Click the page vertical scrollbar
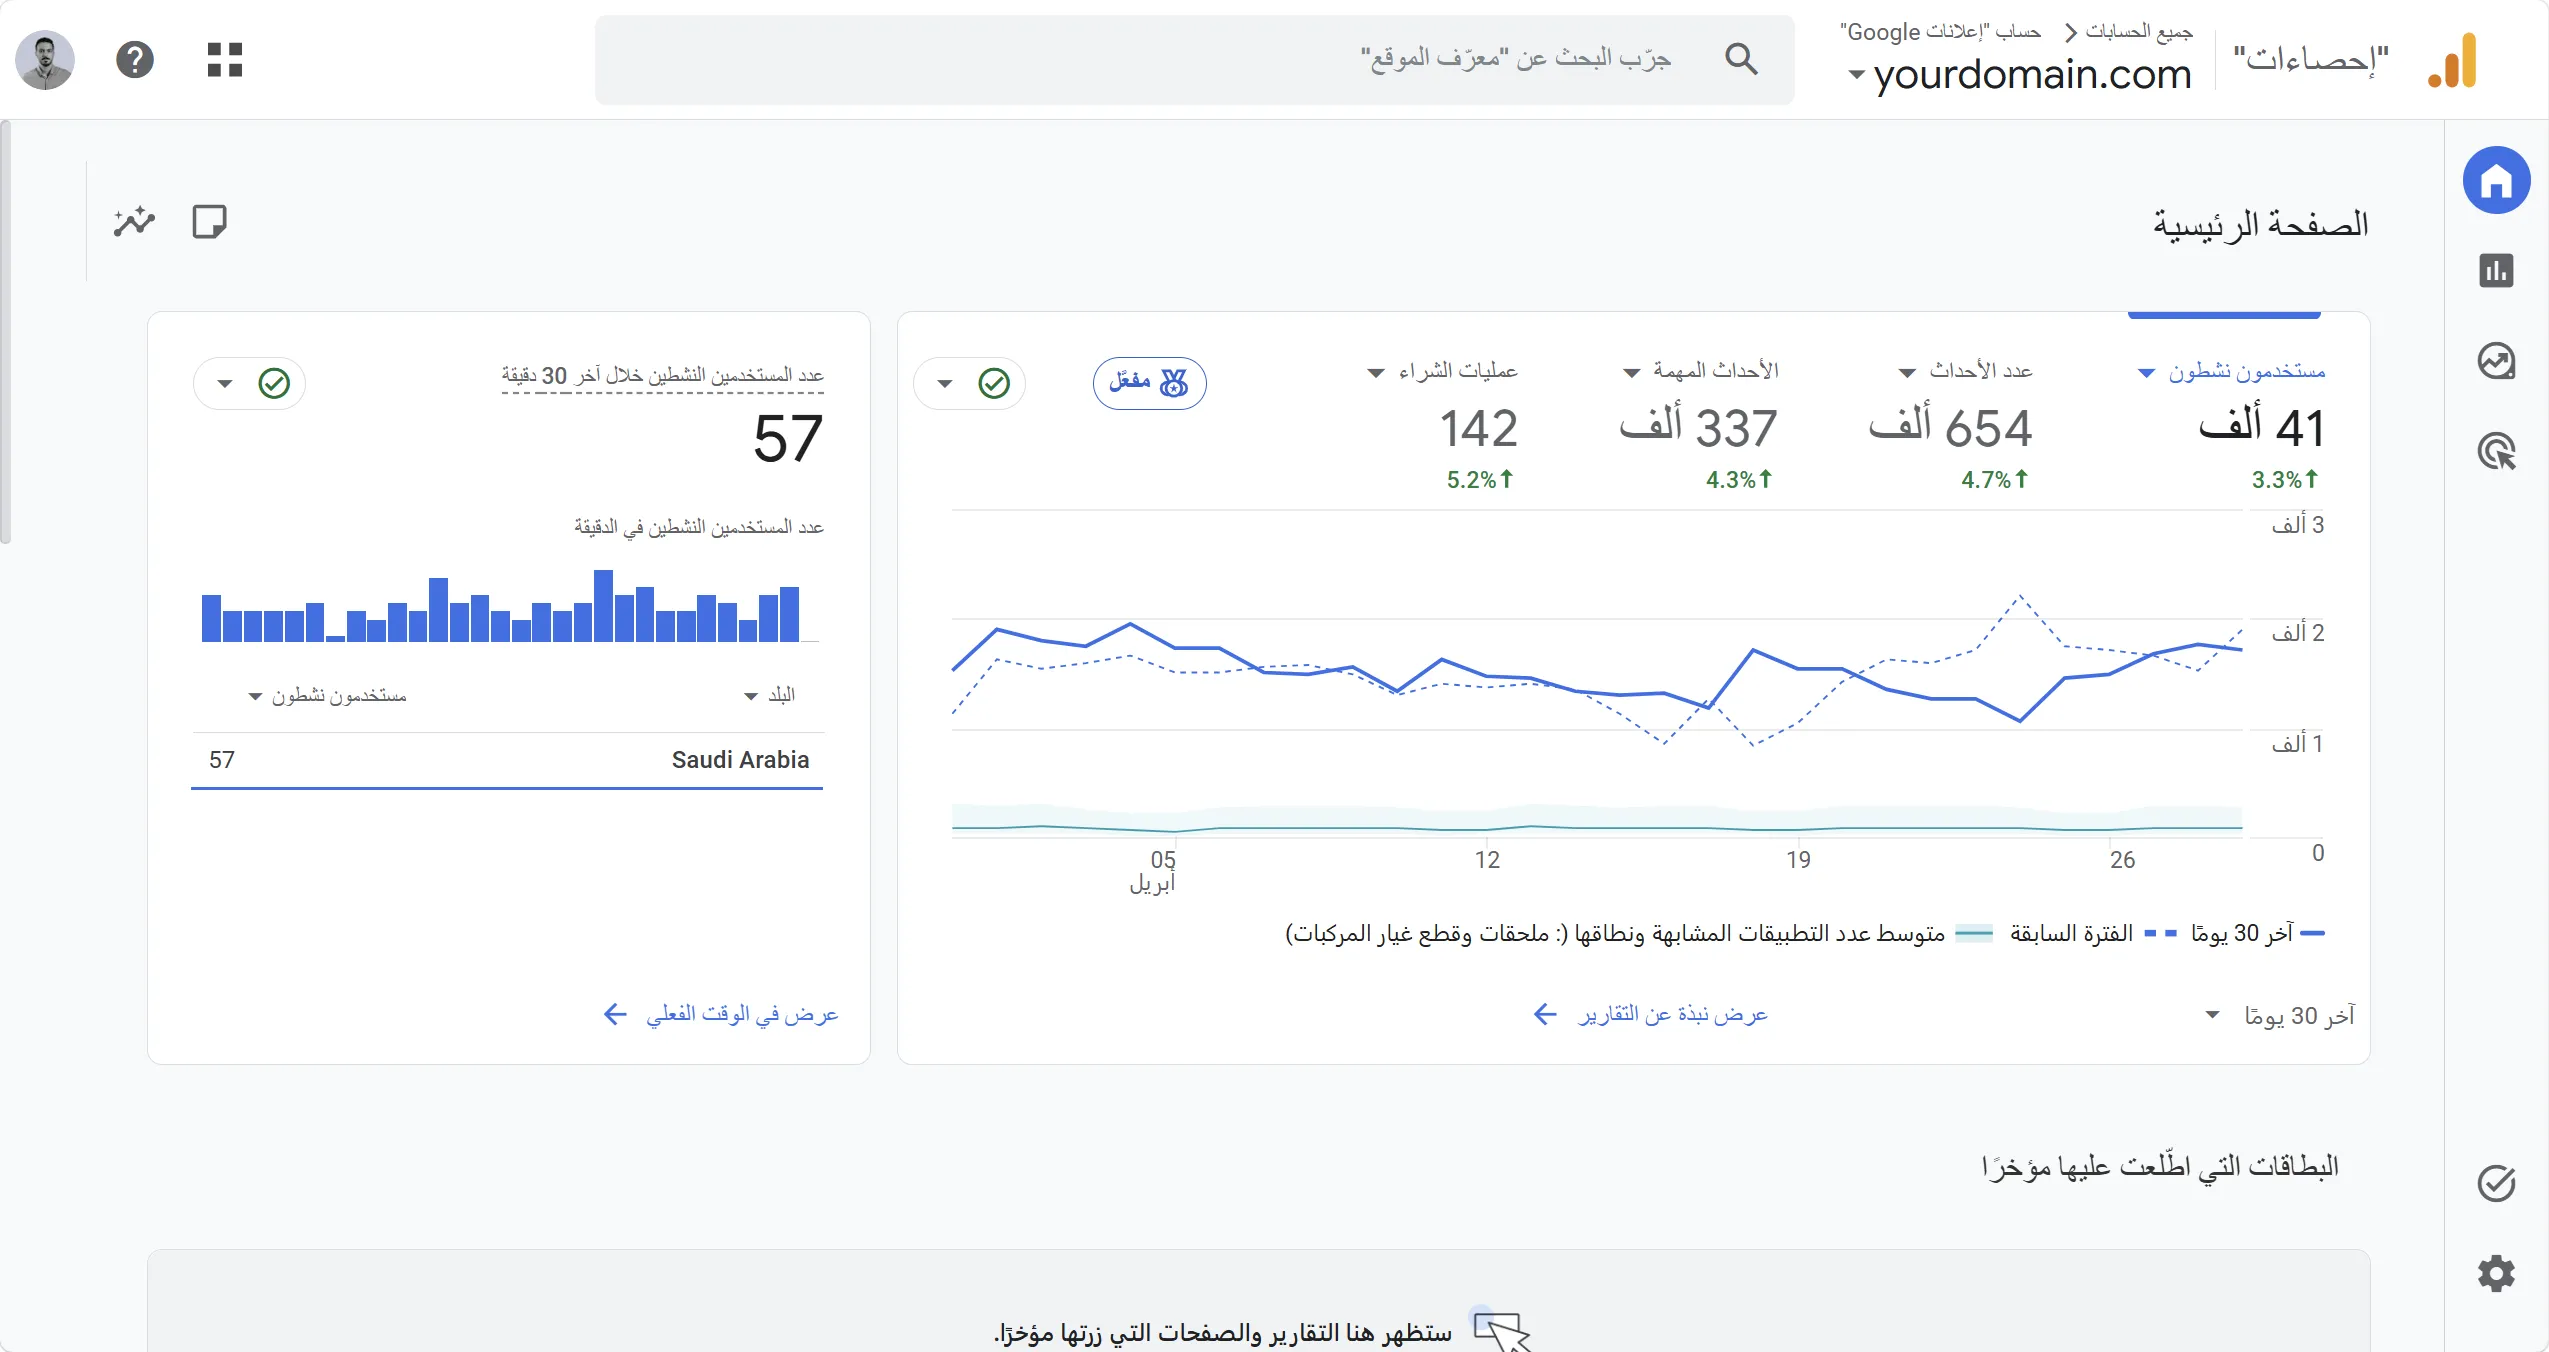Image resolution: width=2549 pixels, height=1352 pixels. click(6, 332)
